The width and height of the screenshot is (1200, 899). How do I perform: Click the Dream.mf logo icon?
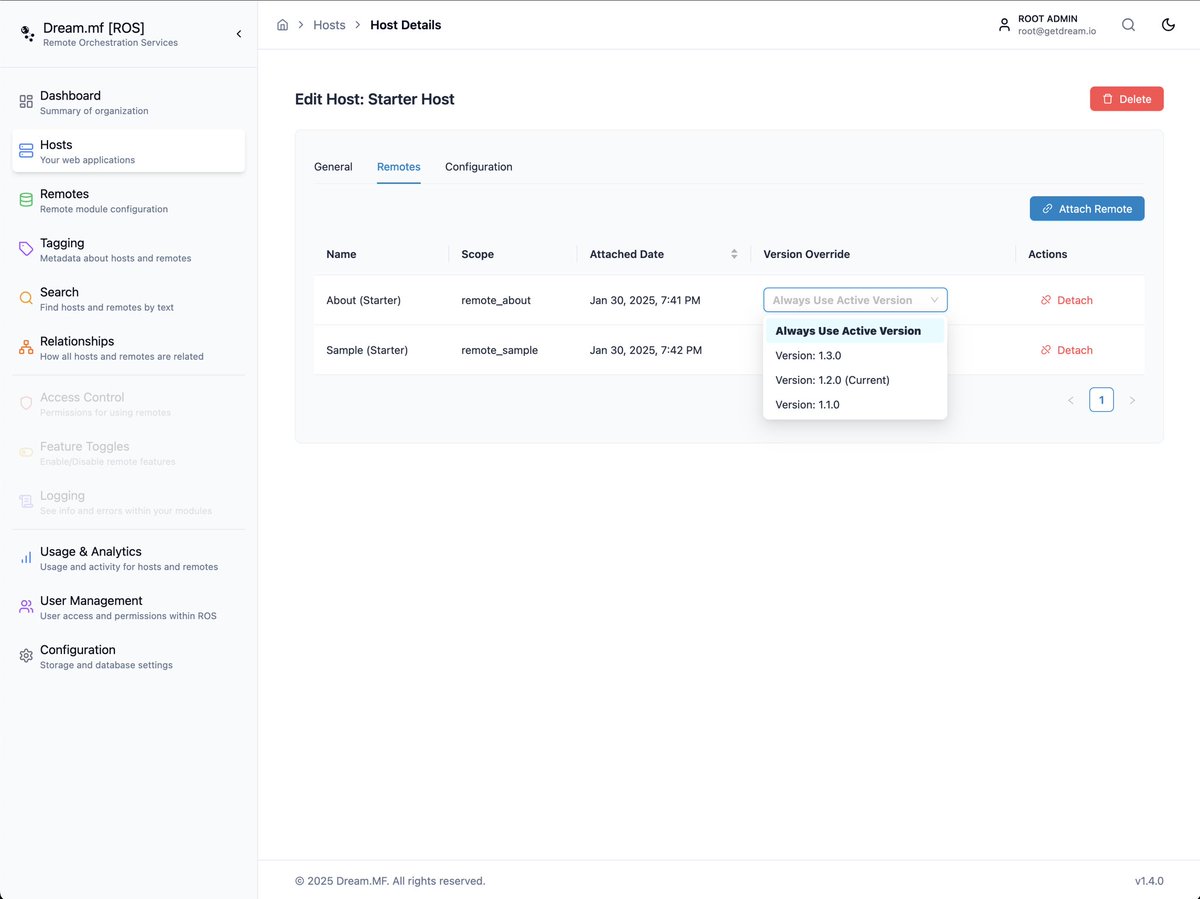click(27, 34)
